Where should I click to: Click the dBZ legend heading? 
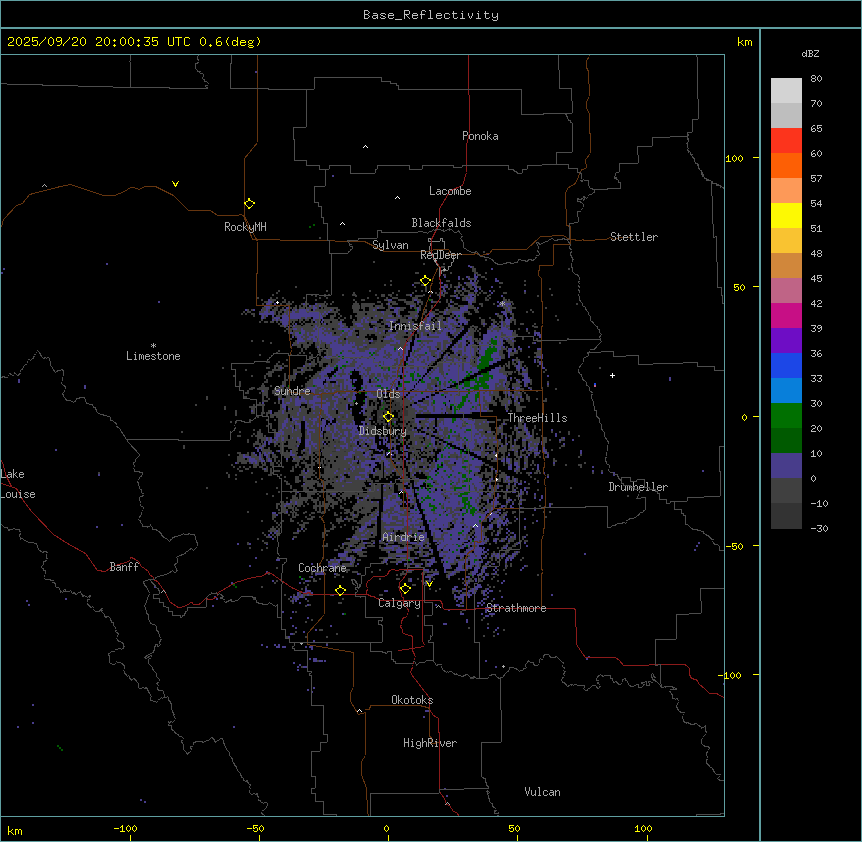click(811, 53)
